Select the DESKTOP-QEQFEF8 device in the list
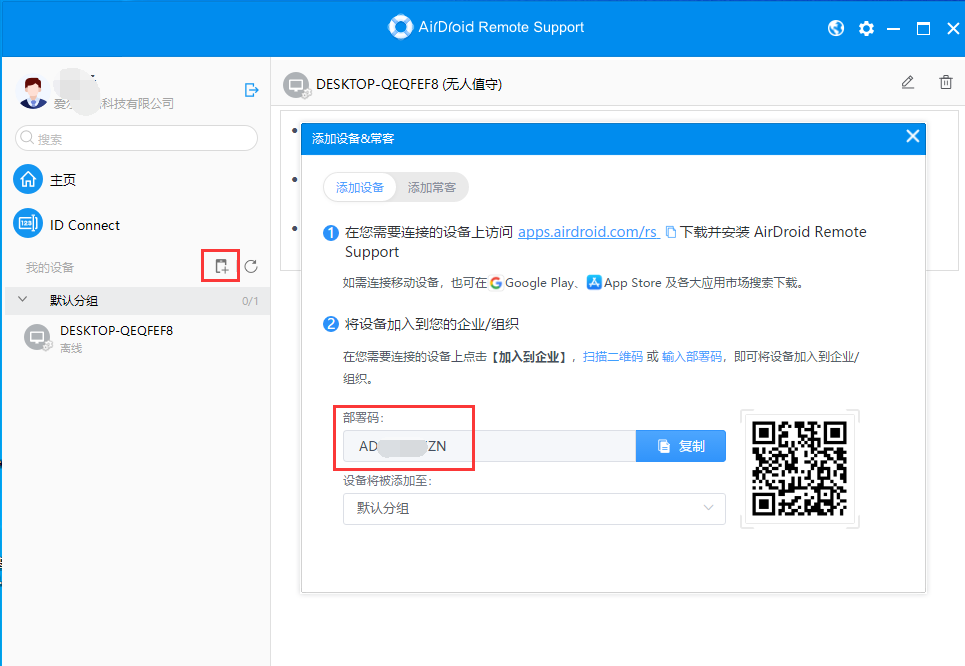 coord(137,338)
